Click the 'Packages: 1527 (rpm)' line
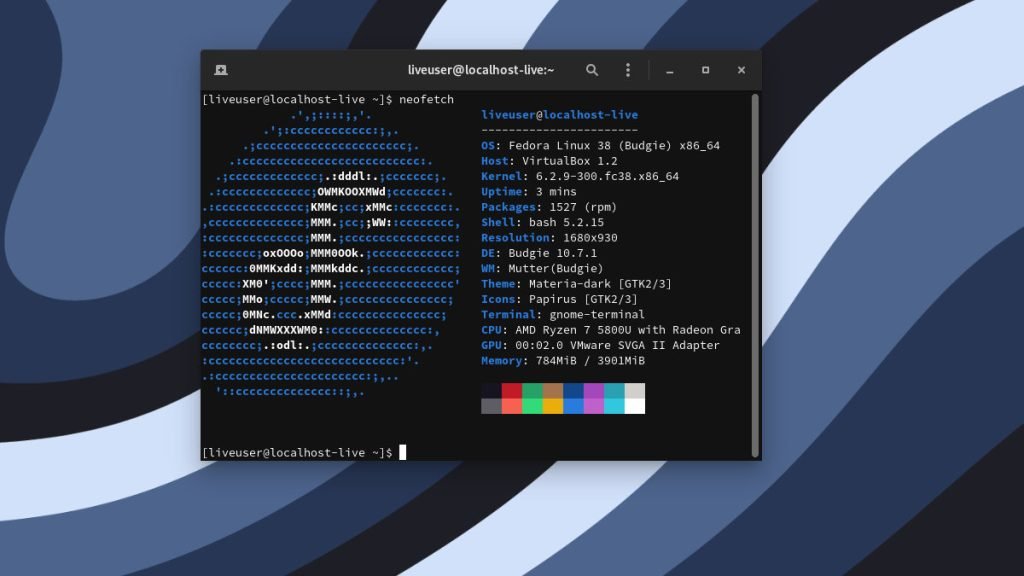This screenshot has width=1024, height=576. [549, 207]
